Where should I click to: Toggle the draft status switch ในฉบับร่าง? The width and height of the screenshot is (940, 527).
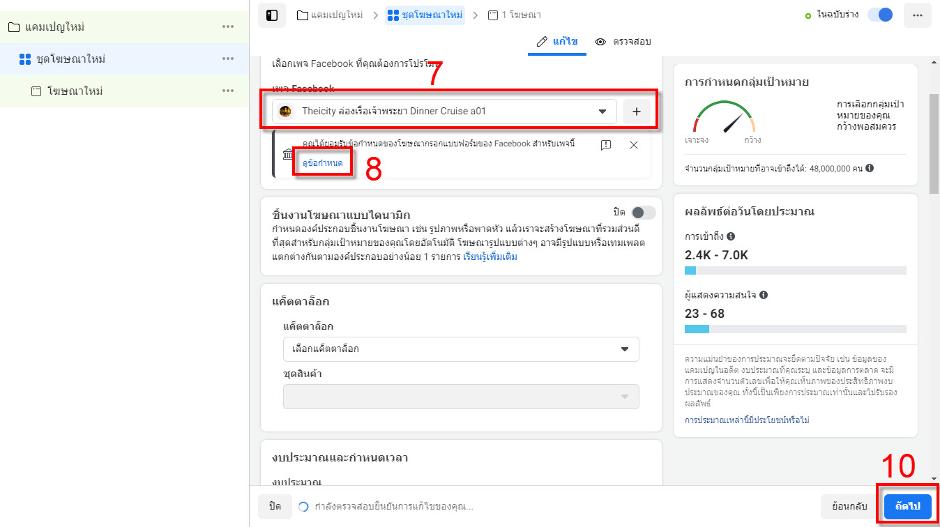[880, 15]
